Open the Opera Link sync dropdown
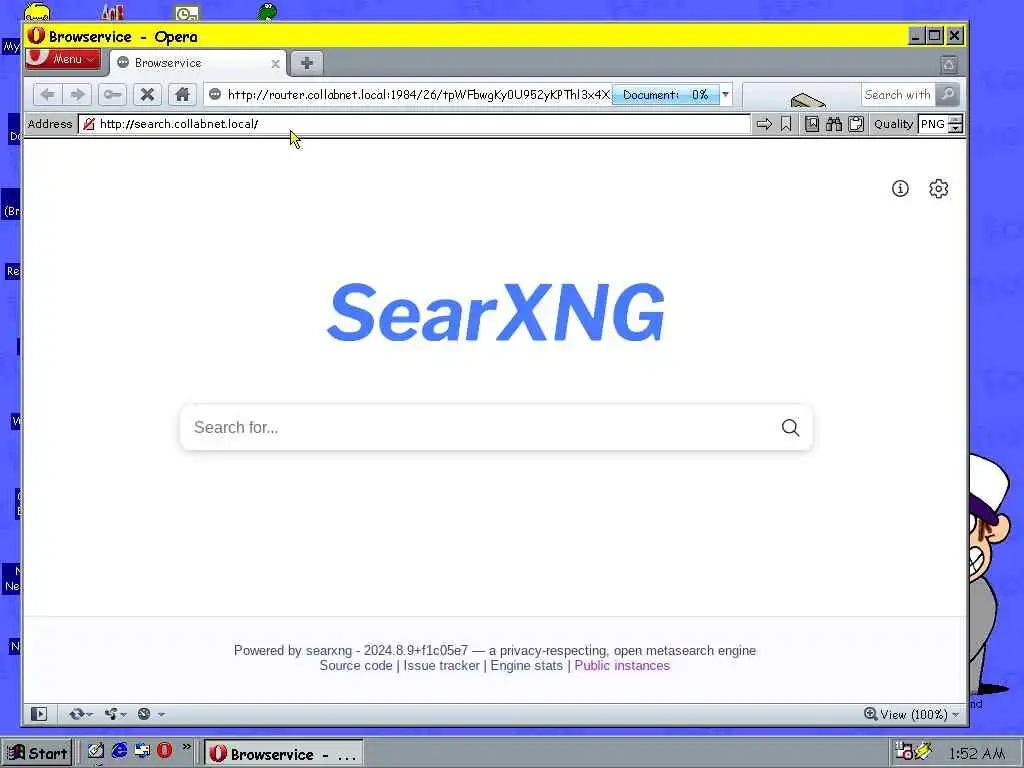 pyautogui.click(x=80, y=714)
